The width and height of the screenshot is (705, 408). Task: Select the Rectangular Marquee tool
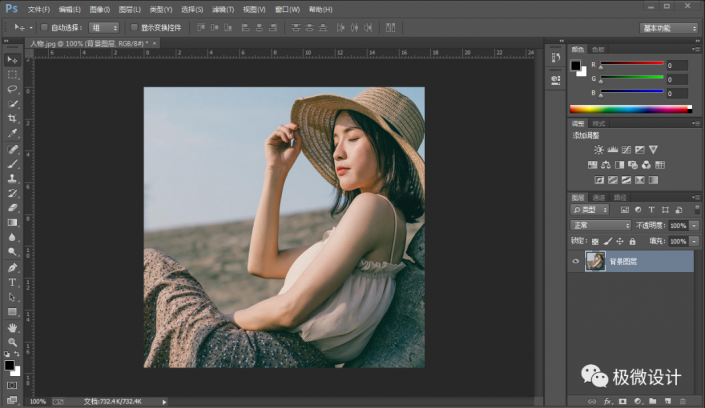(x=13, y=74)
